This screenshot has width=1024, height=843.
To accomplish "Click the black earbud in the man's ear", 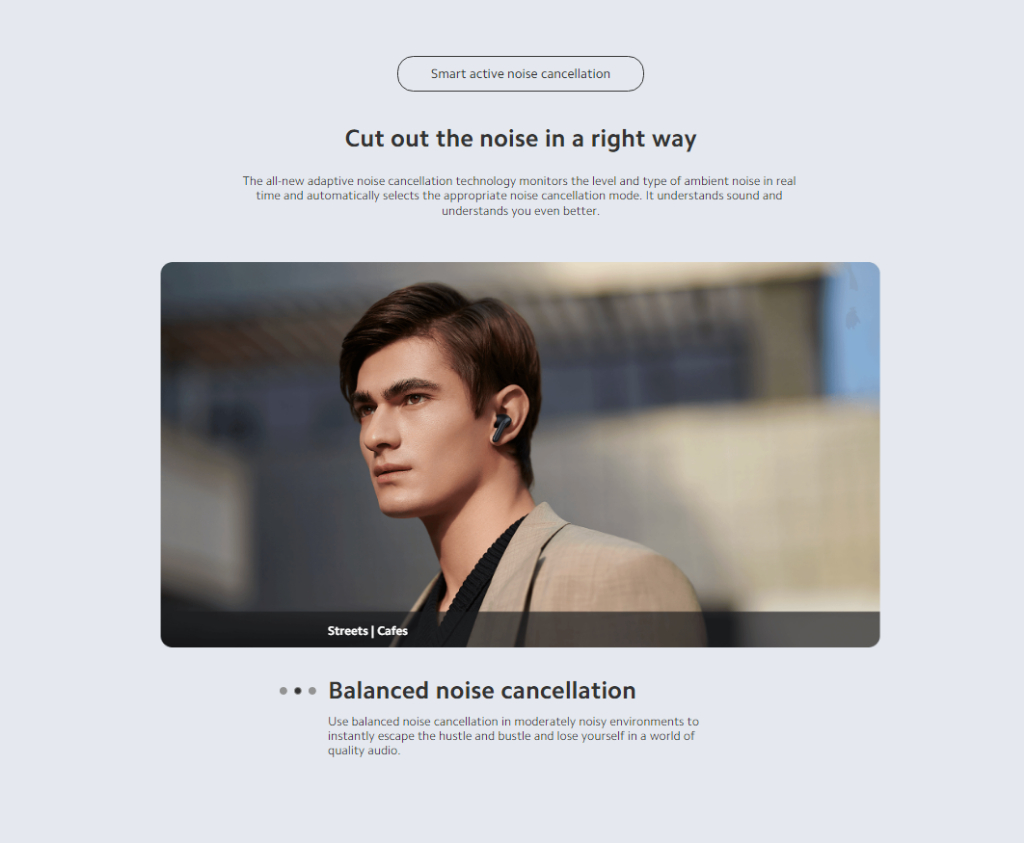I will (x=500, y=428).
